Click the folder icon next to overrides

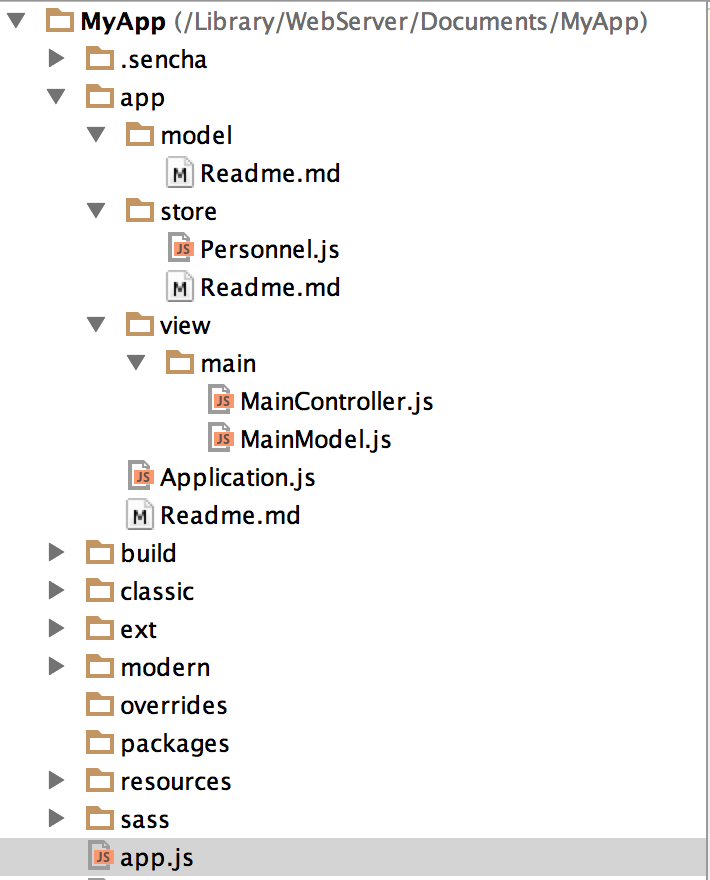click(101, 705)
